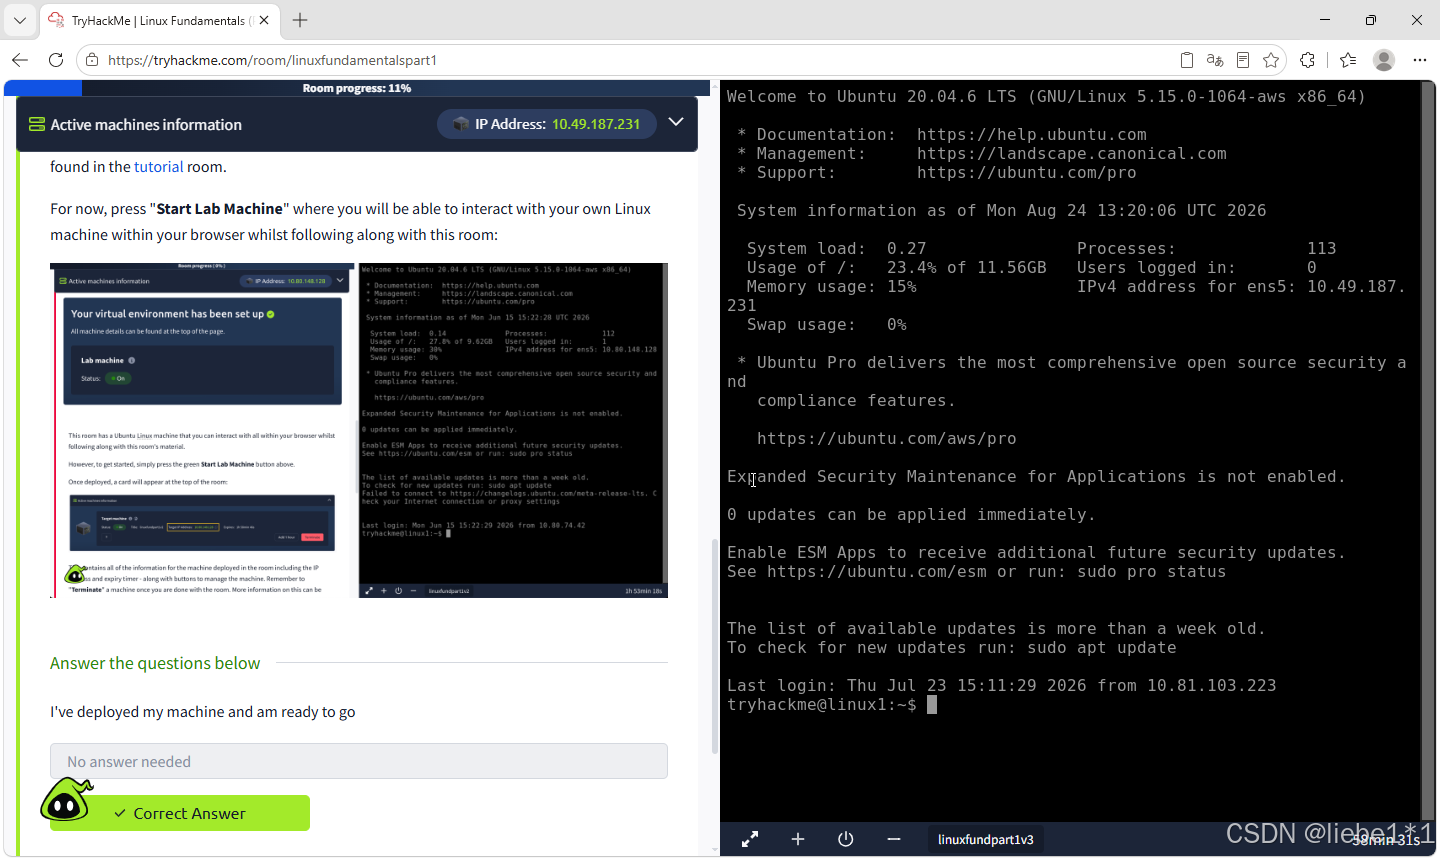Click the landscape.canonical.com management URL
Image resolution: width=1440 pixels, height=860 pixels.
[x=1072, y=154]
